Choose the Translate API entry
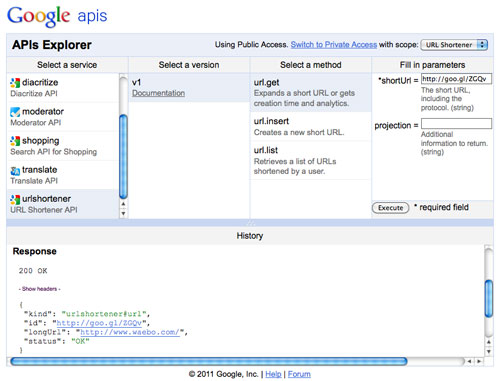 [x=34, y=181]
